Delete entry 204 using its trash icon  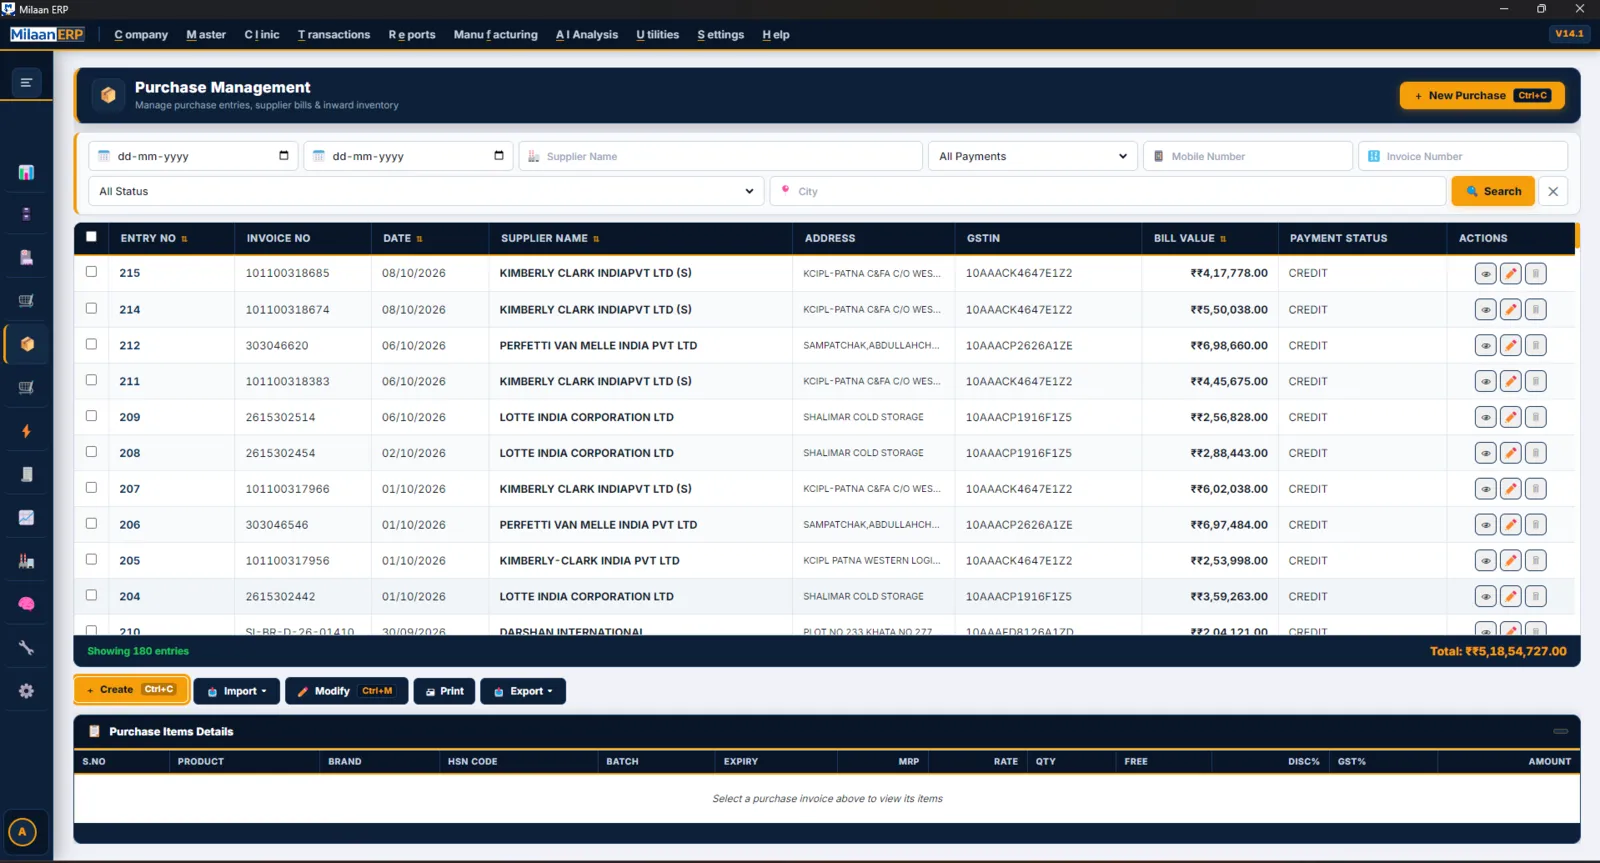pyautogui.click(x=1536, y=597)
